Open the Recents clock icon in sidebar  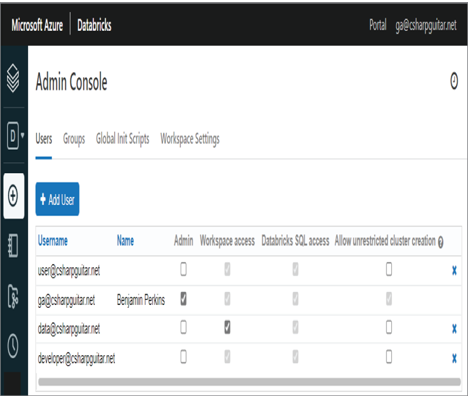tap(13, 345)
